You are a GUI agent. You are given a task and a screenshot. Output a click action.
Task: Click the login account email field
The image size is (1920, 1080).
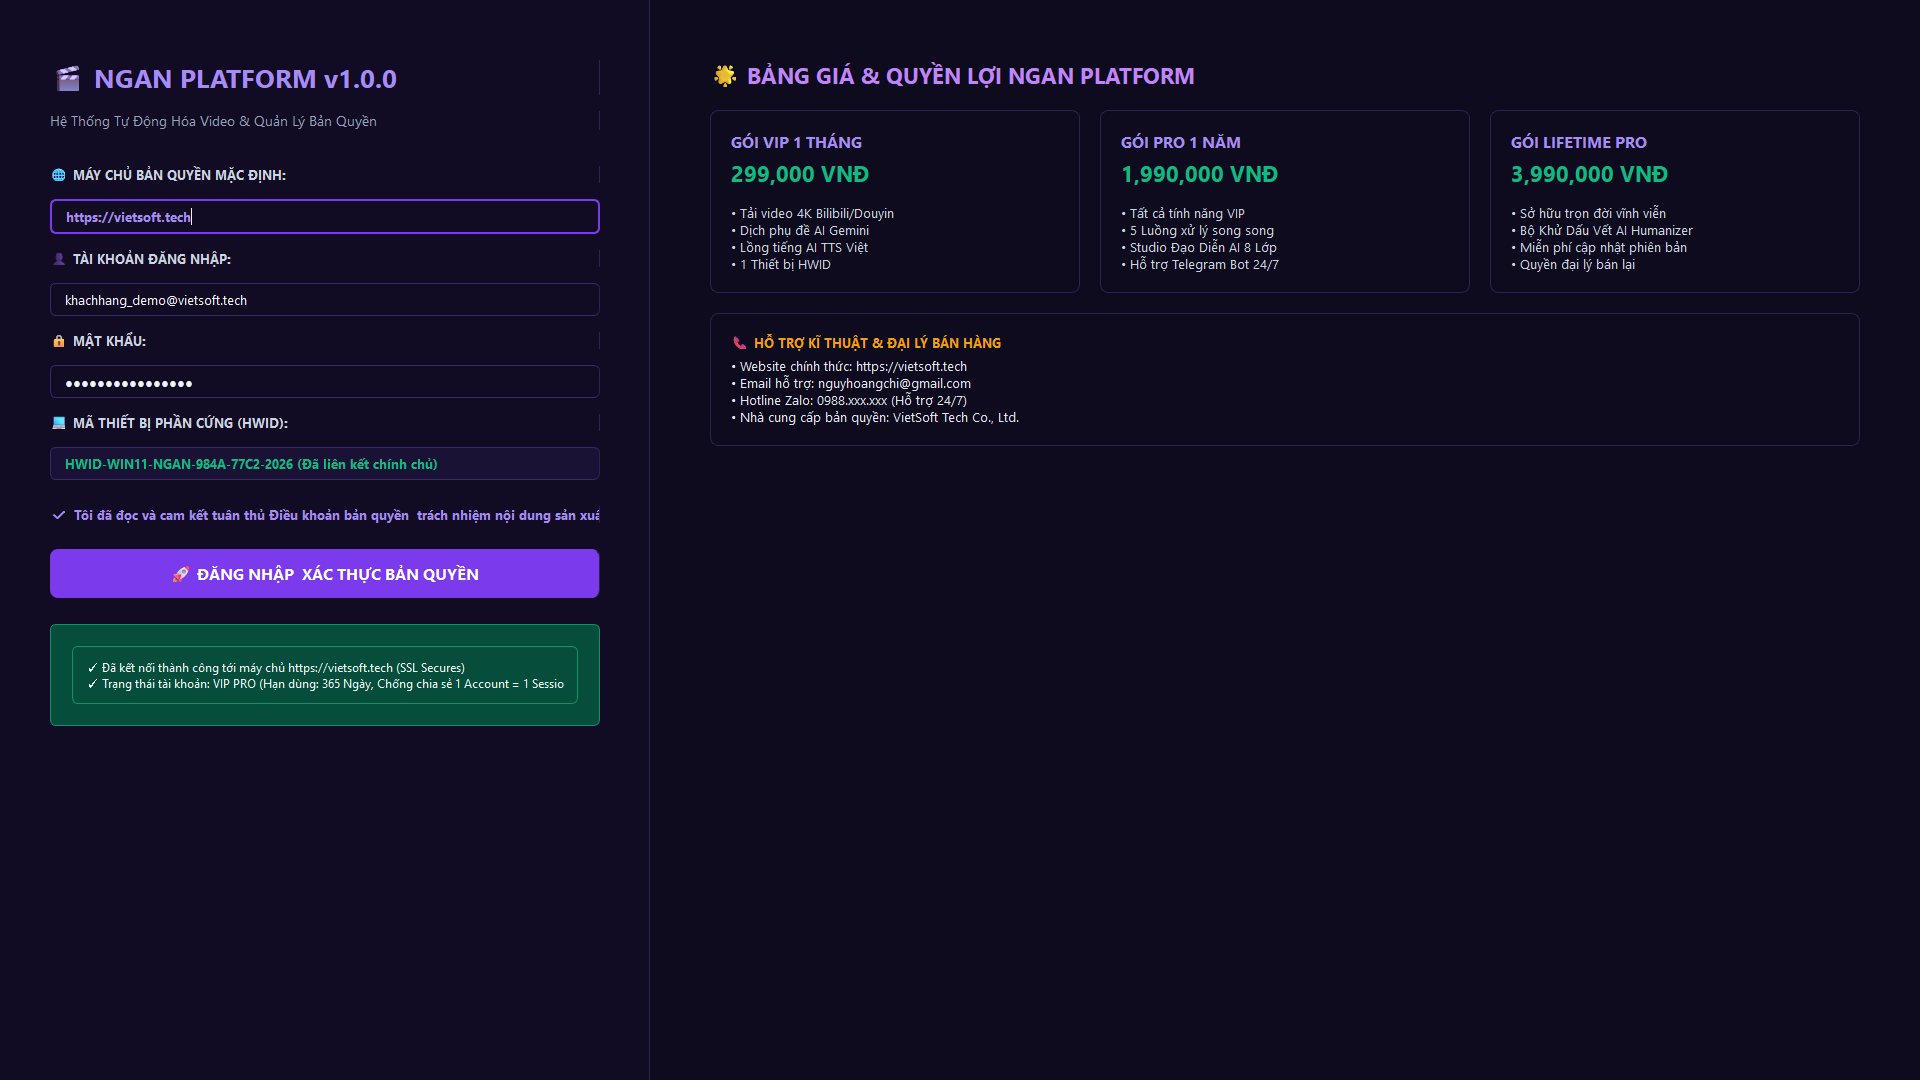pyautogui.click(x=325, y=300)
